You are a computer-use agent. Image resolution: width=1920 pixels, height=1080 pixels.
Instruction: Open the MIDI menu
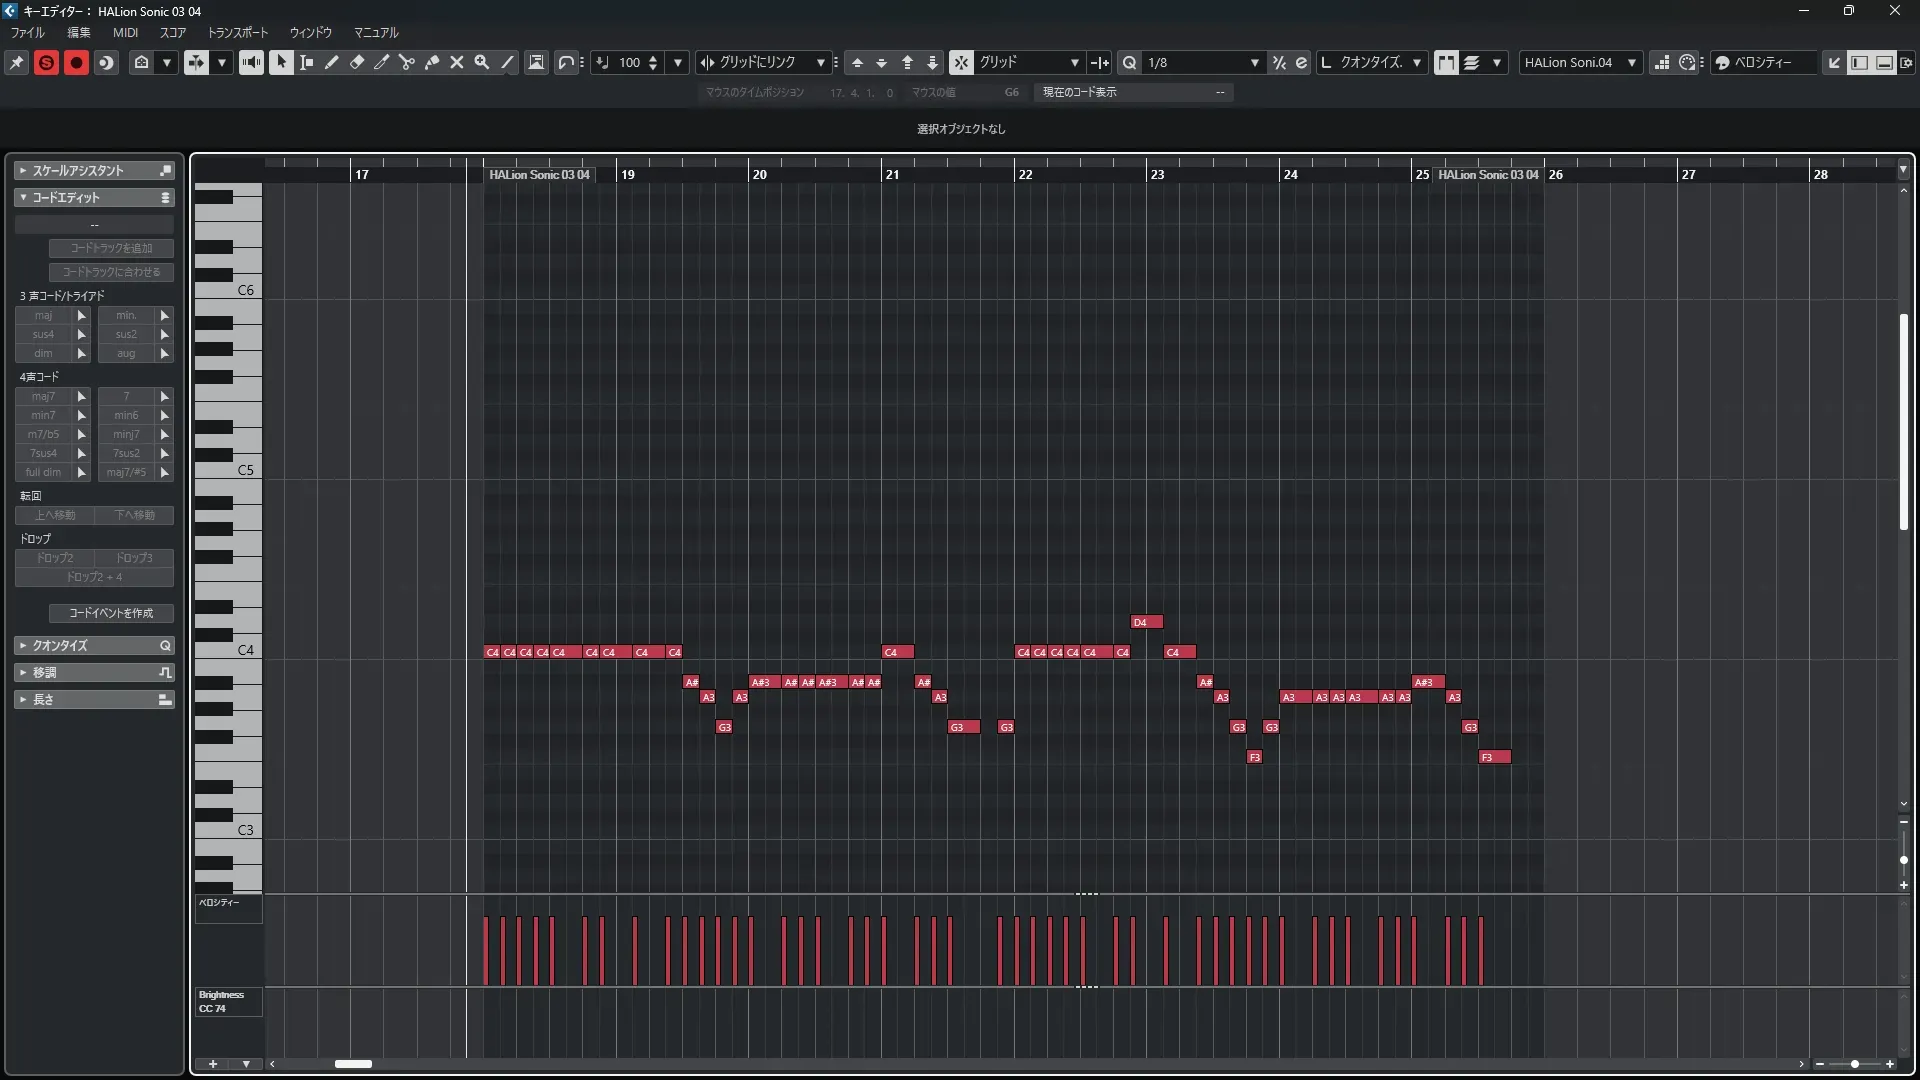coord(125,32)
